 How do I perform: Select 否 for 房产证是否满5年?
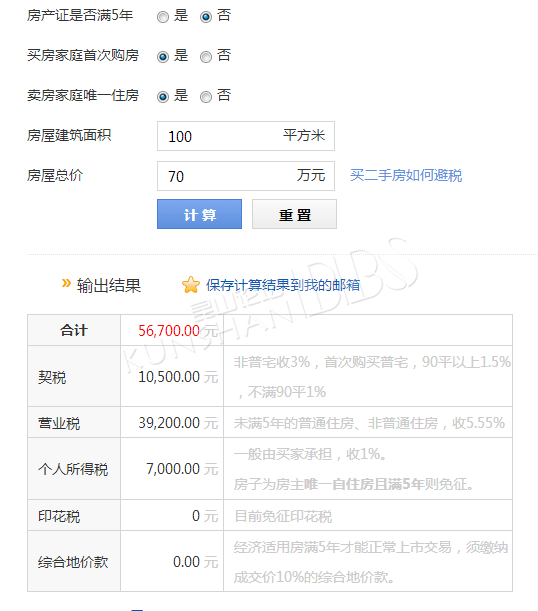tap(206, 17)
